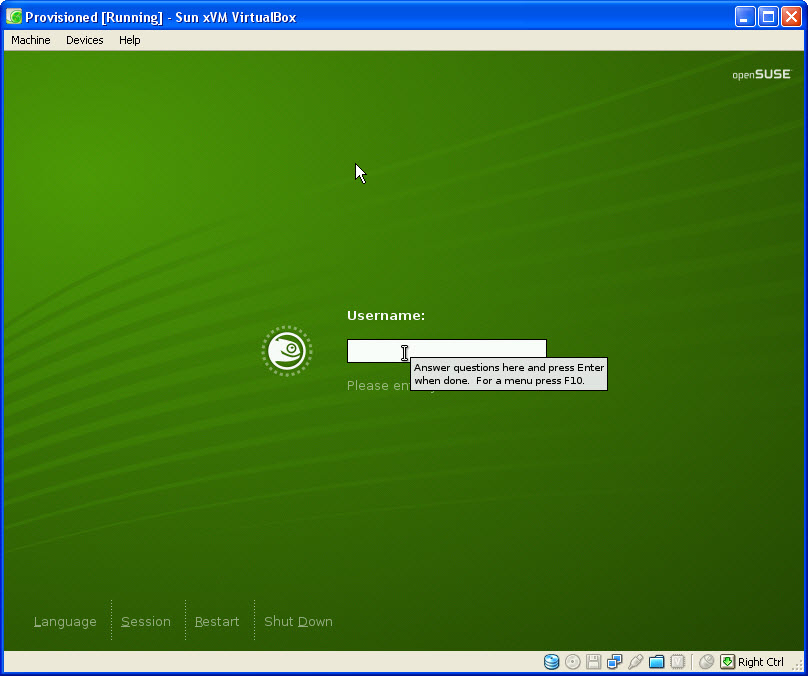Open the shared folders status icon
808x676 pixels.
656,662
